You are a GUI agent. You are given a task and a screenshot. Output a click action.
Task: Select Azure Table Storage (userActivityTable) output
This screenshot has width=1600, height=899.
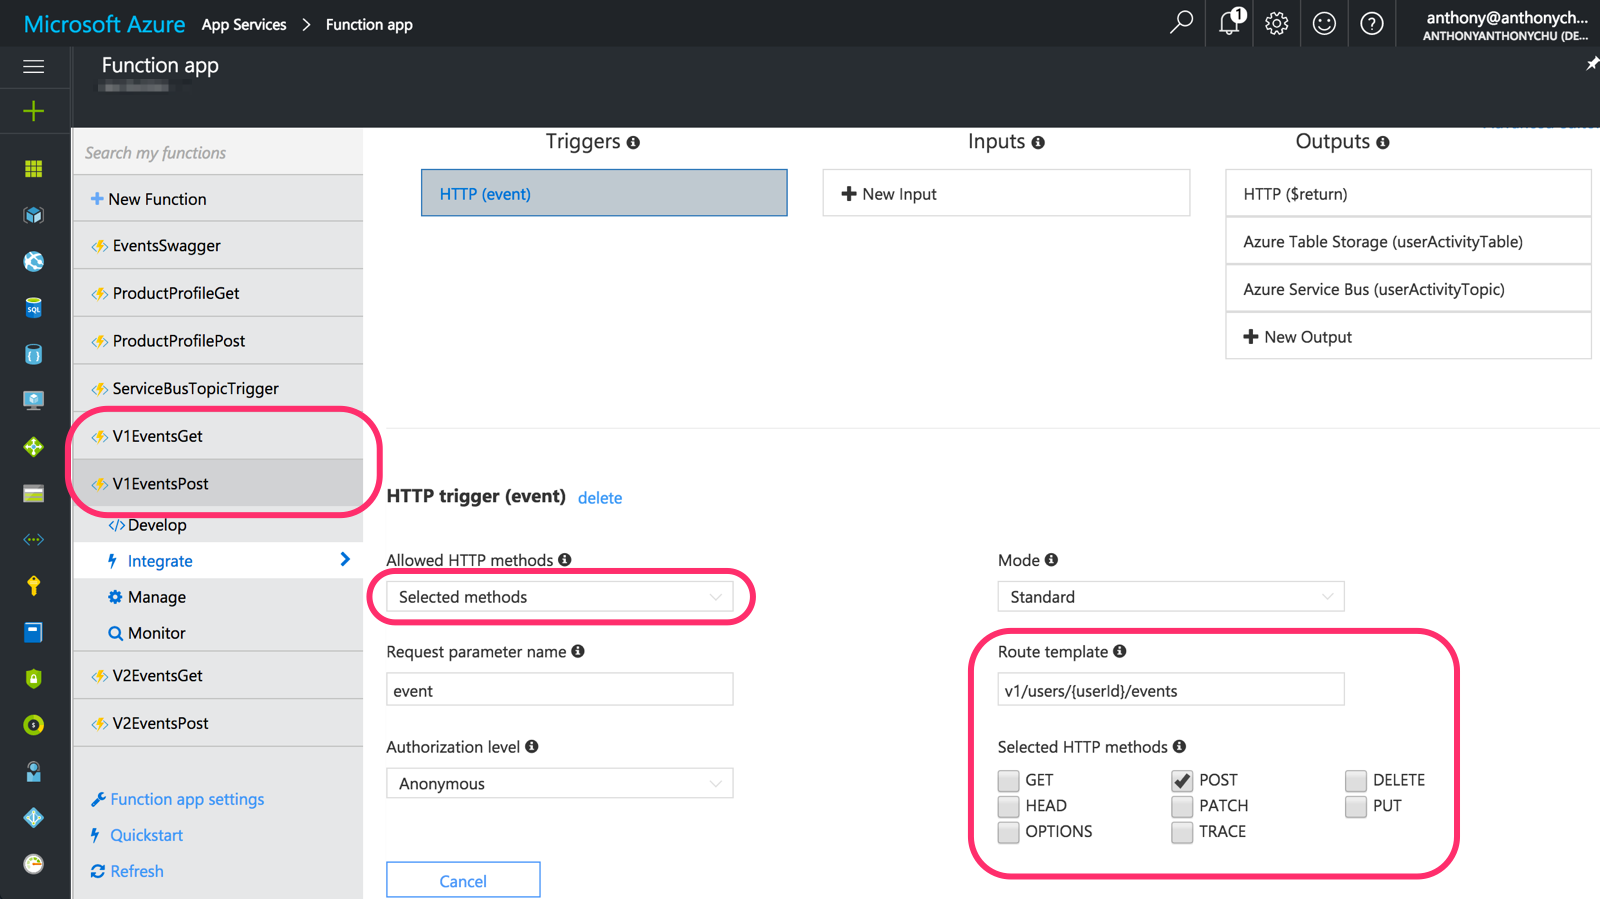[x=1408, y=241]
